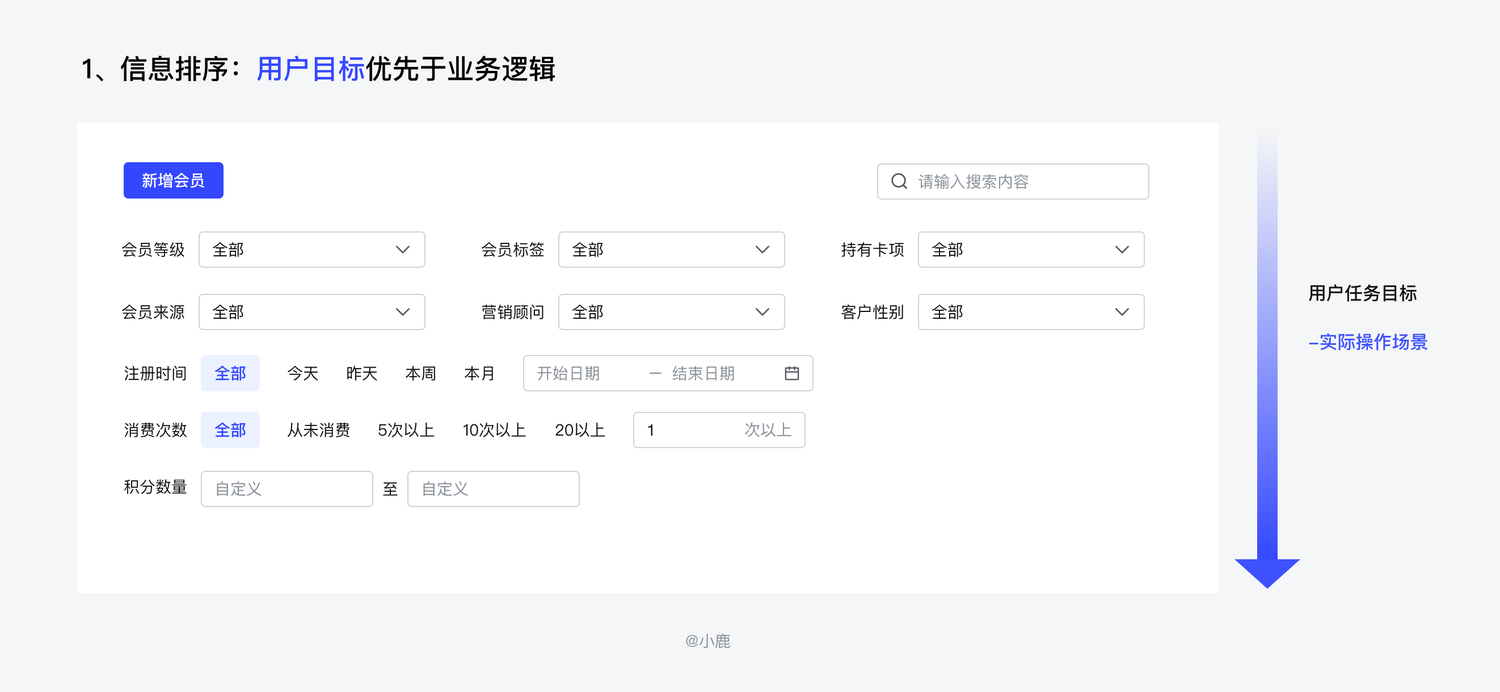Screen dimensions: 1500x692
Task: Select 10次以上 consumption option
Action: (x=494, y=430)
